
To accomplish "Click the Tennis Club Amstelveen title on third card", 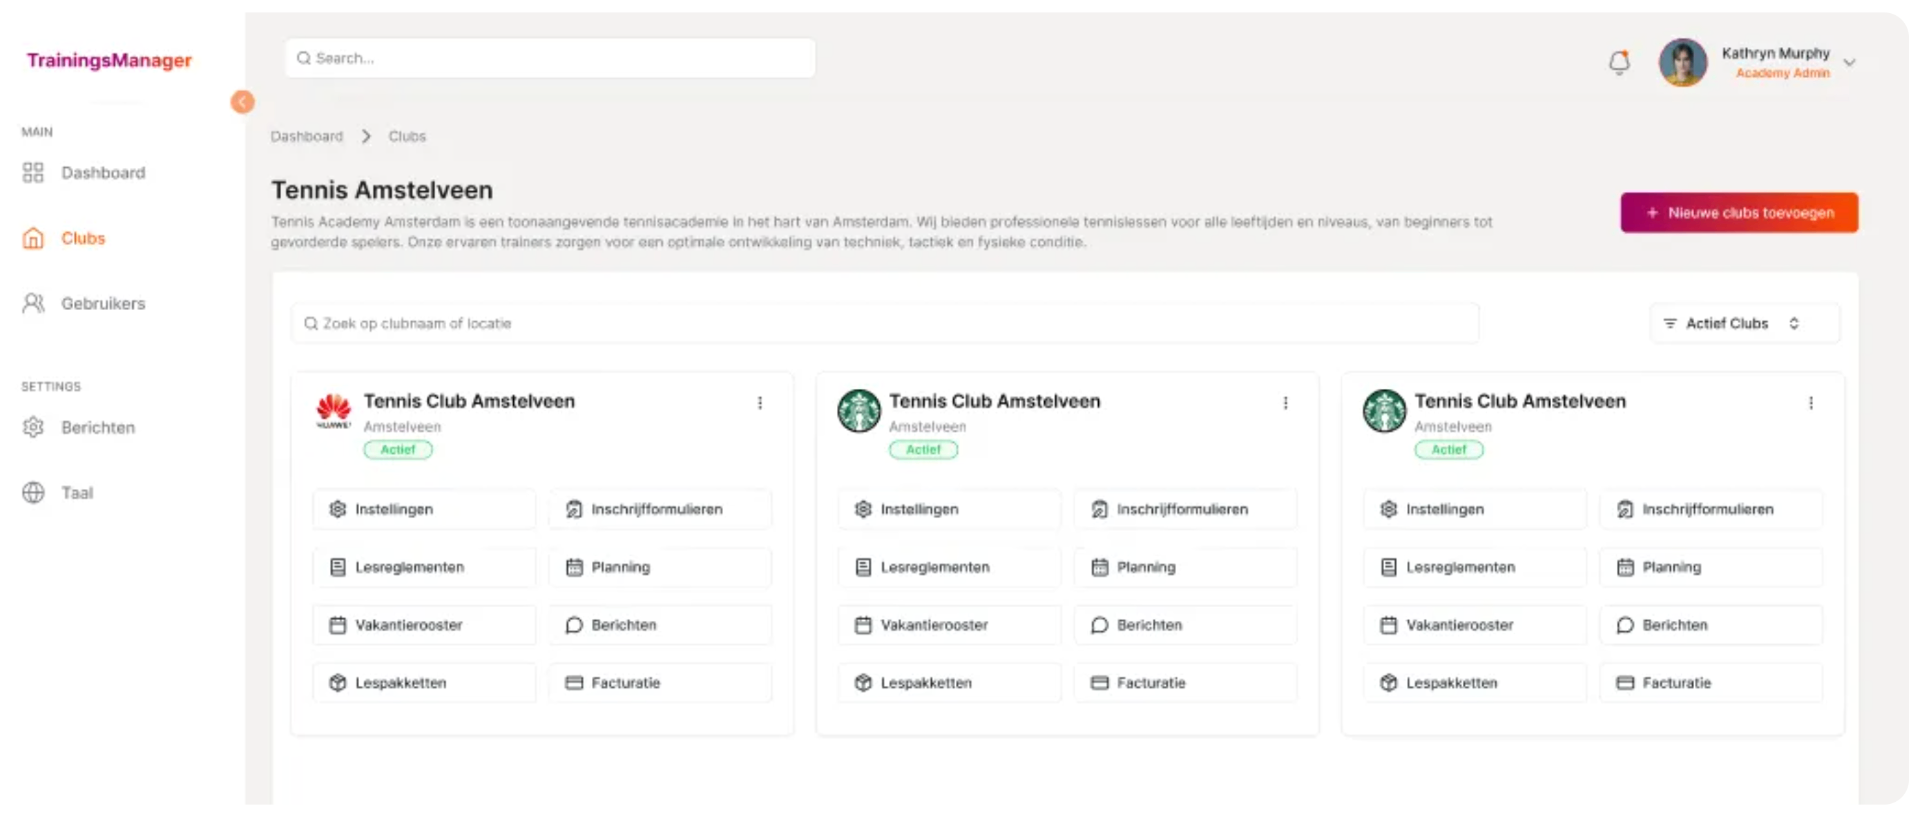I will (x=1520, y=401).
